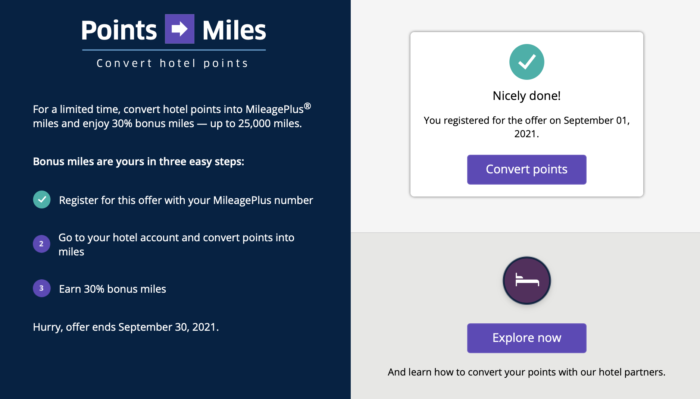Select the step 2 purple circle
The height and width of the screenshot is (399, 700).
click(x=42, y=244)
